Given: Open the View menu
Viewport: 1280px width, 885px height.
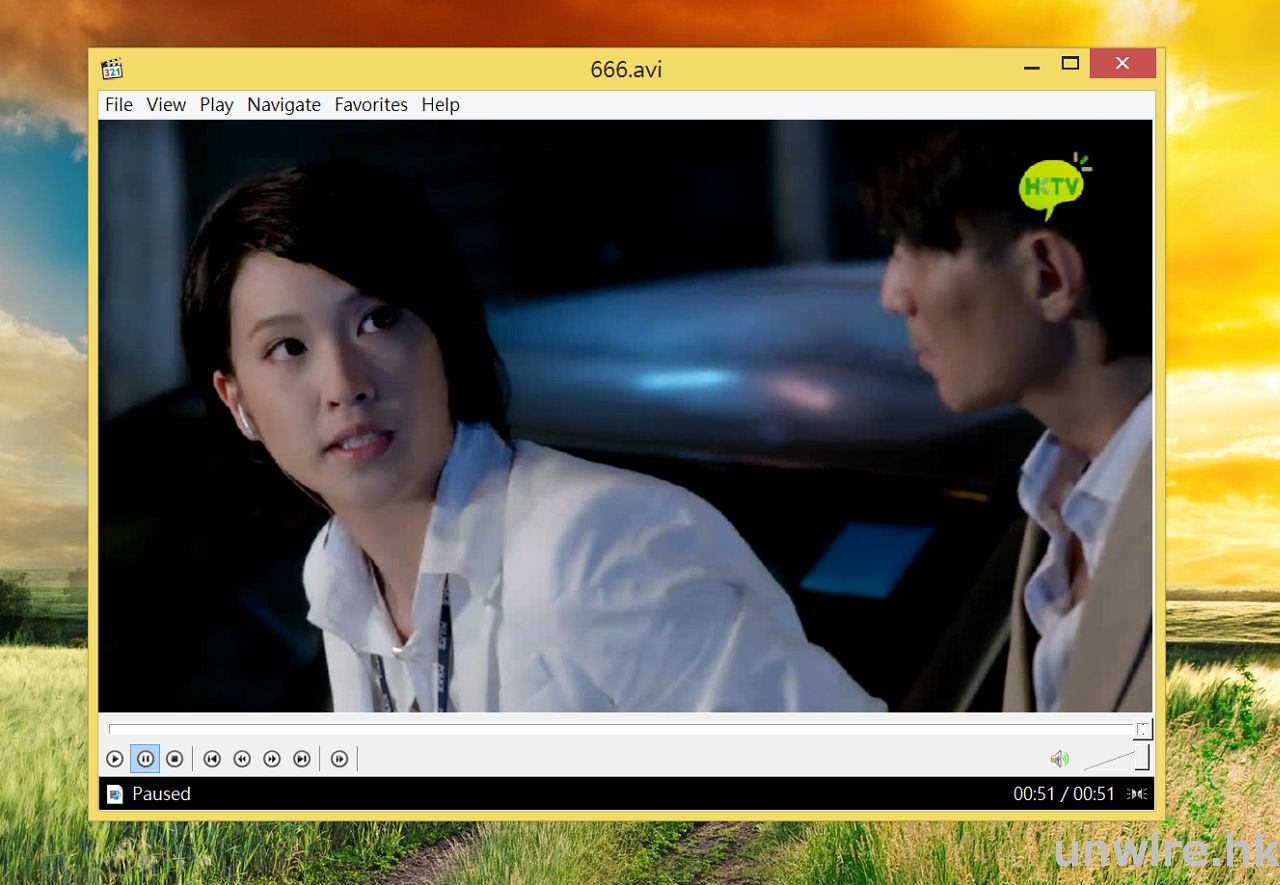Looking at the screenshot, I should (x=166, y=105).
